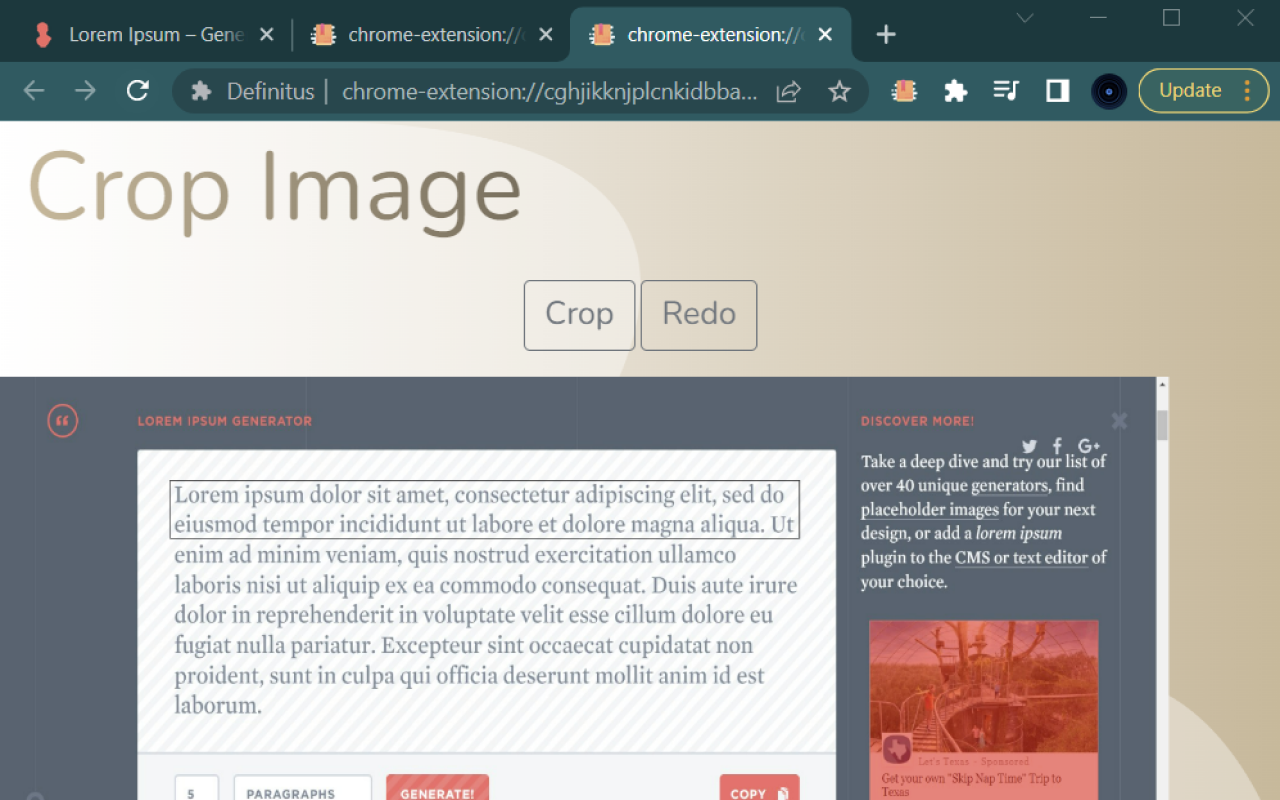Open the Definitus extension toolbar icon
Viewport: 1280px width, 800px height.
point(904,91)
